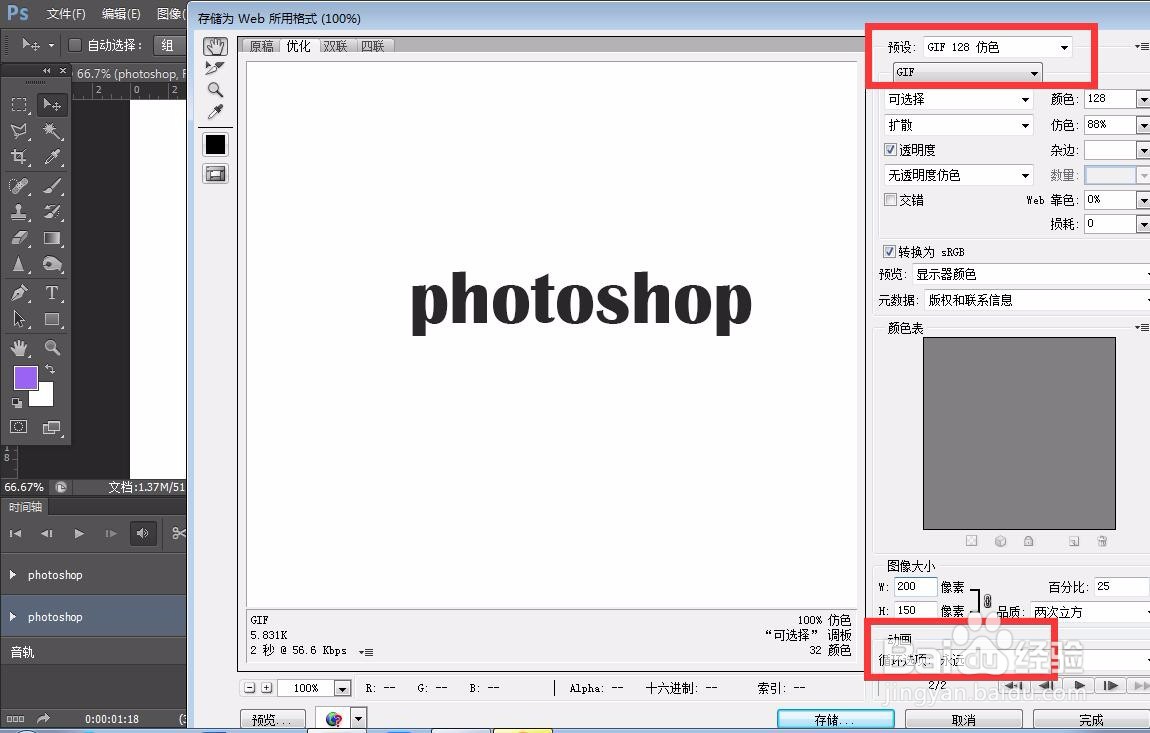
Task: Open the 显示器颜色 preview dropdown
Action: [x=1031, y=274]
